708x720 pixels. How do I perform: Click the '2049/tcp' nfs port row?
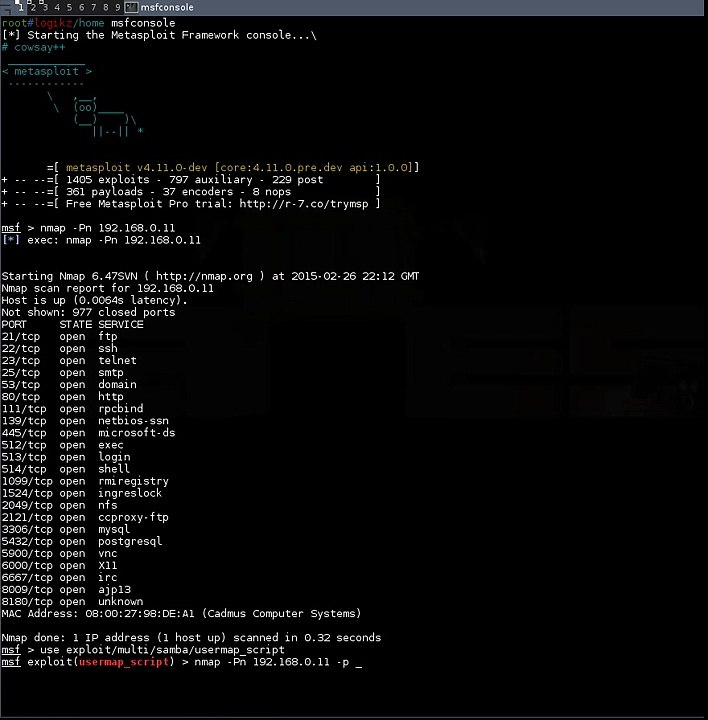point(59,506)
